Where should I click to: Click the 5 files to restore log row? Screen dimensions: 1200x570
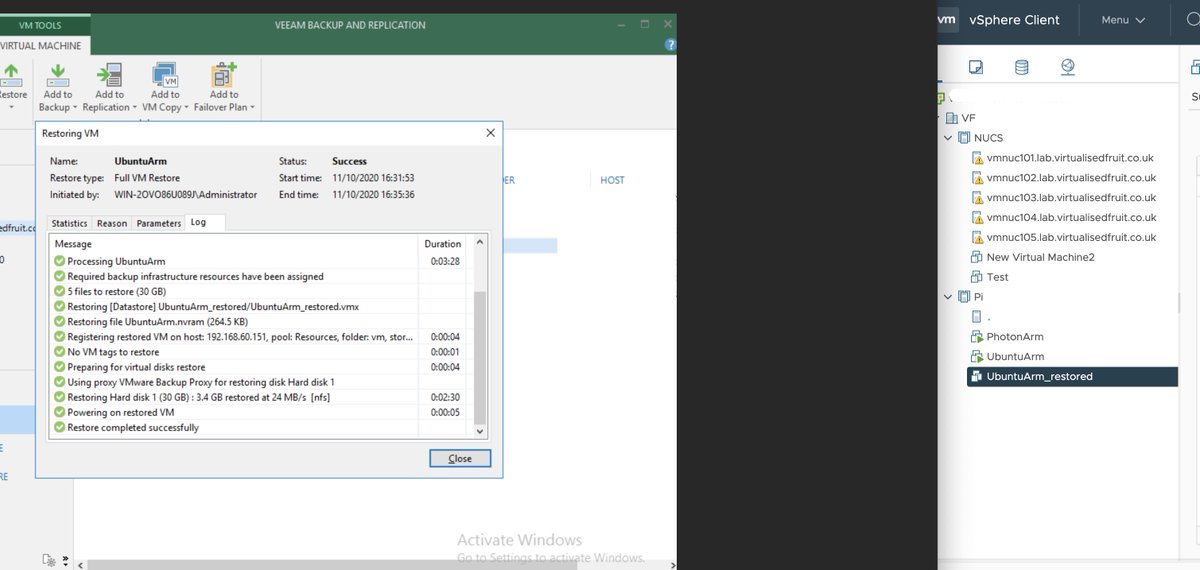[260, 292]
